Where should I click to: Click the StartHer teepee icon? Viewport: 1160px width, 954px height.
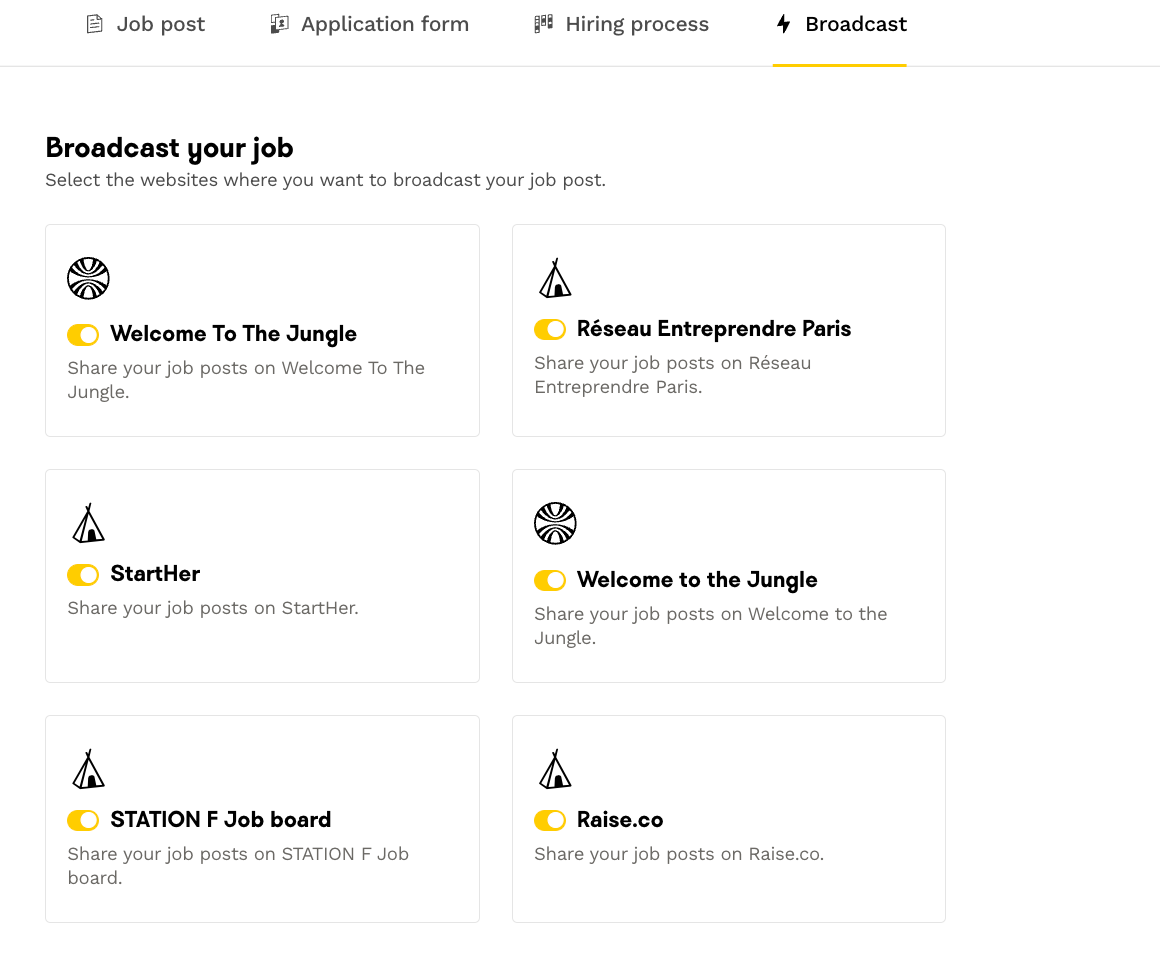coord(88,523)
